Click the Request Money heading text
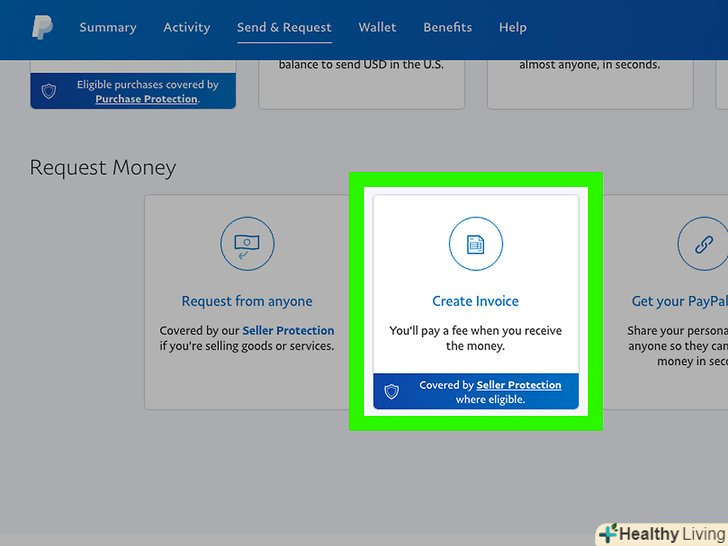Screen dimensions: 728x546 103,168
